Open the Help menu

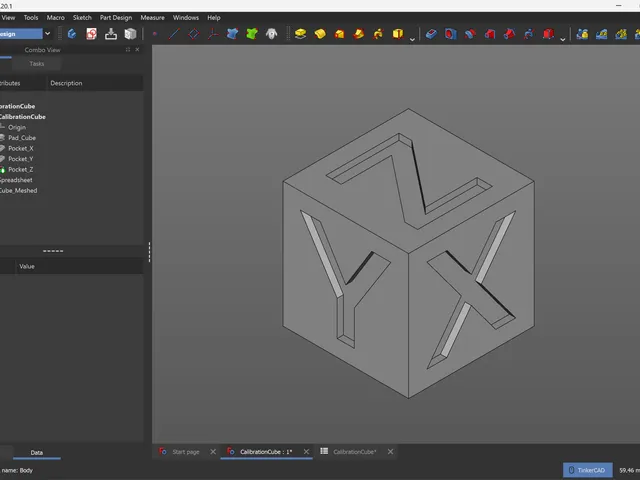213,18
